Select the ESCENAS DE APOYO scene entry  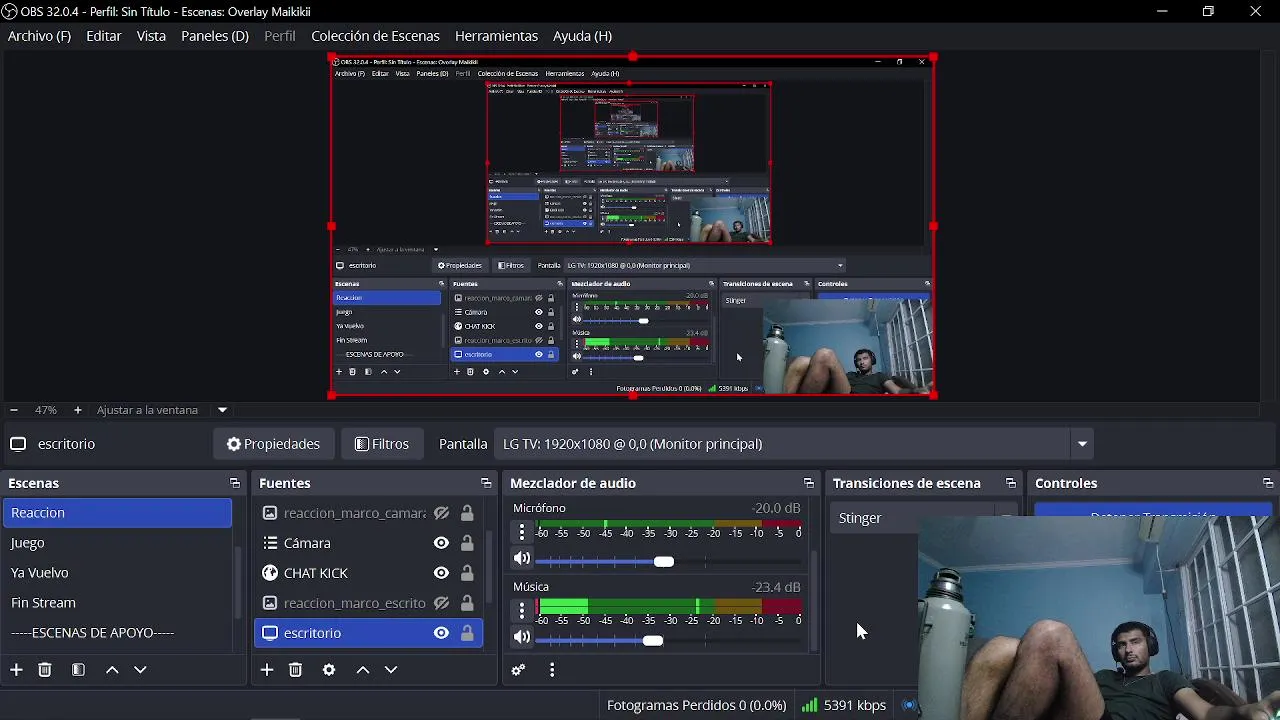click(117, 633)
